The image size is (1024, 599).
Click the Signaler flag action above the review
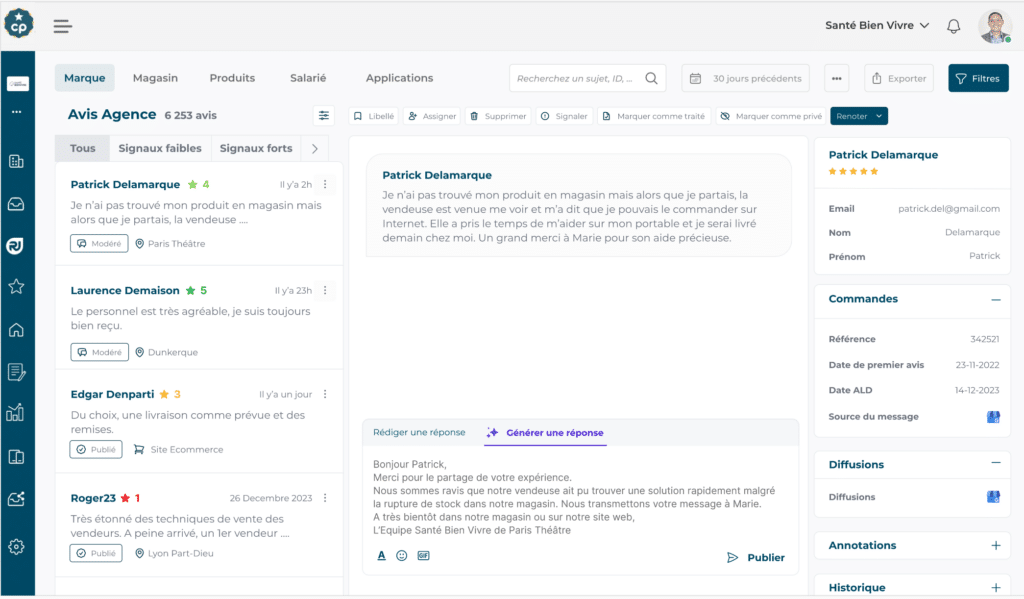point(564,115)
